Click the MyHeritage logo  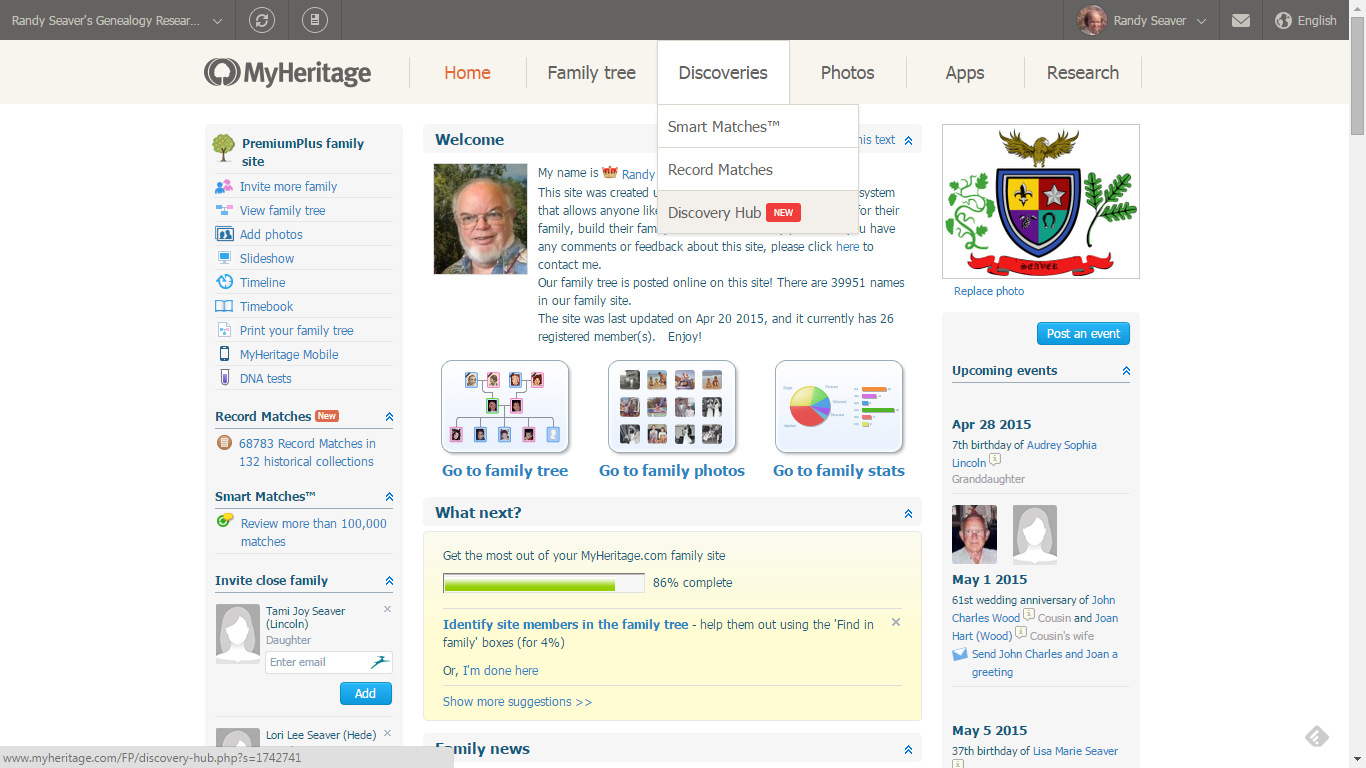coord(287,73)
